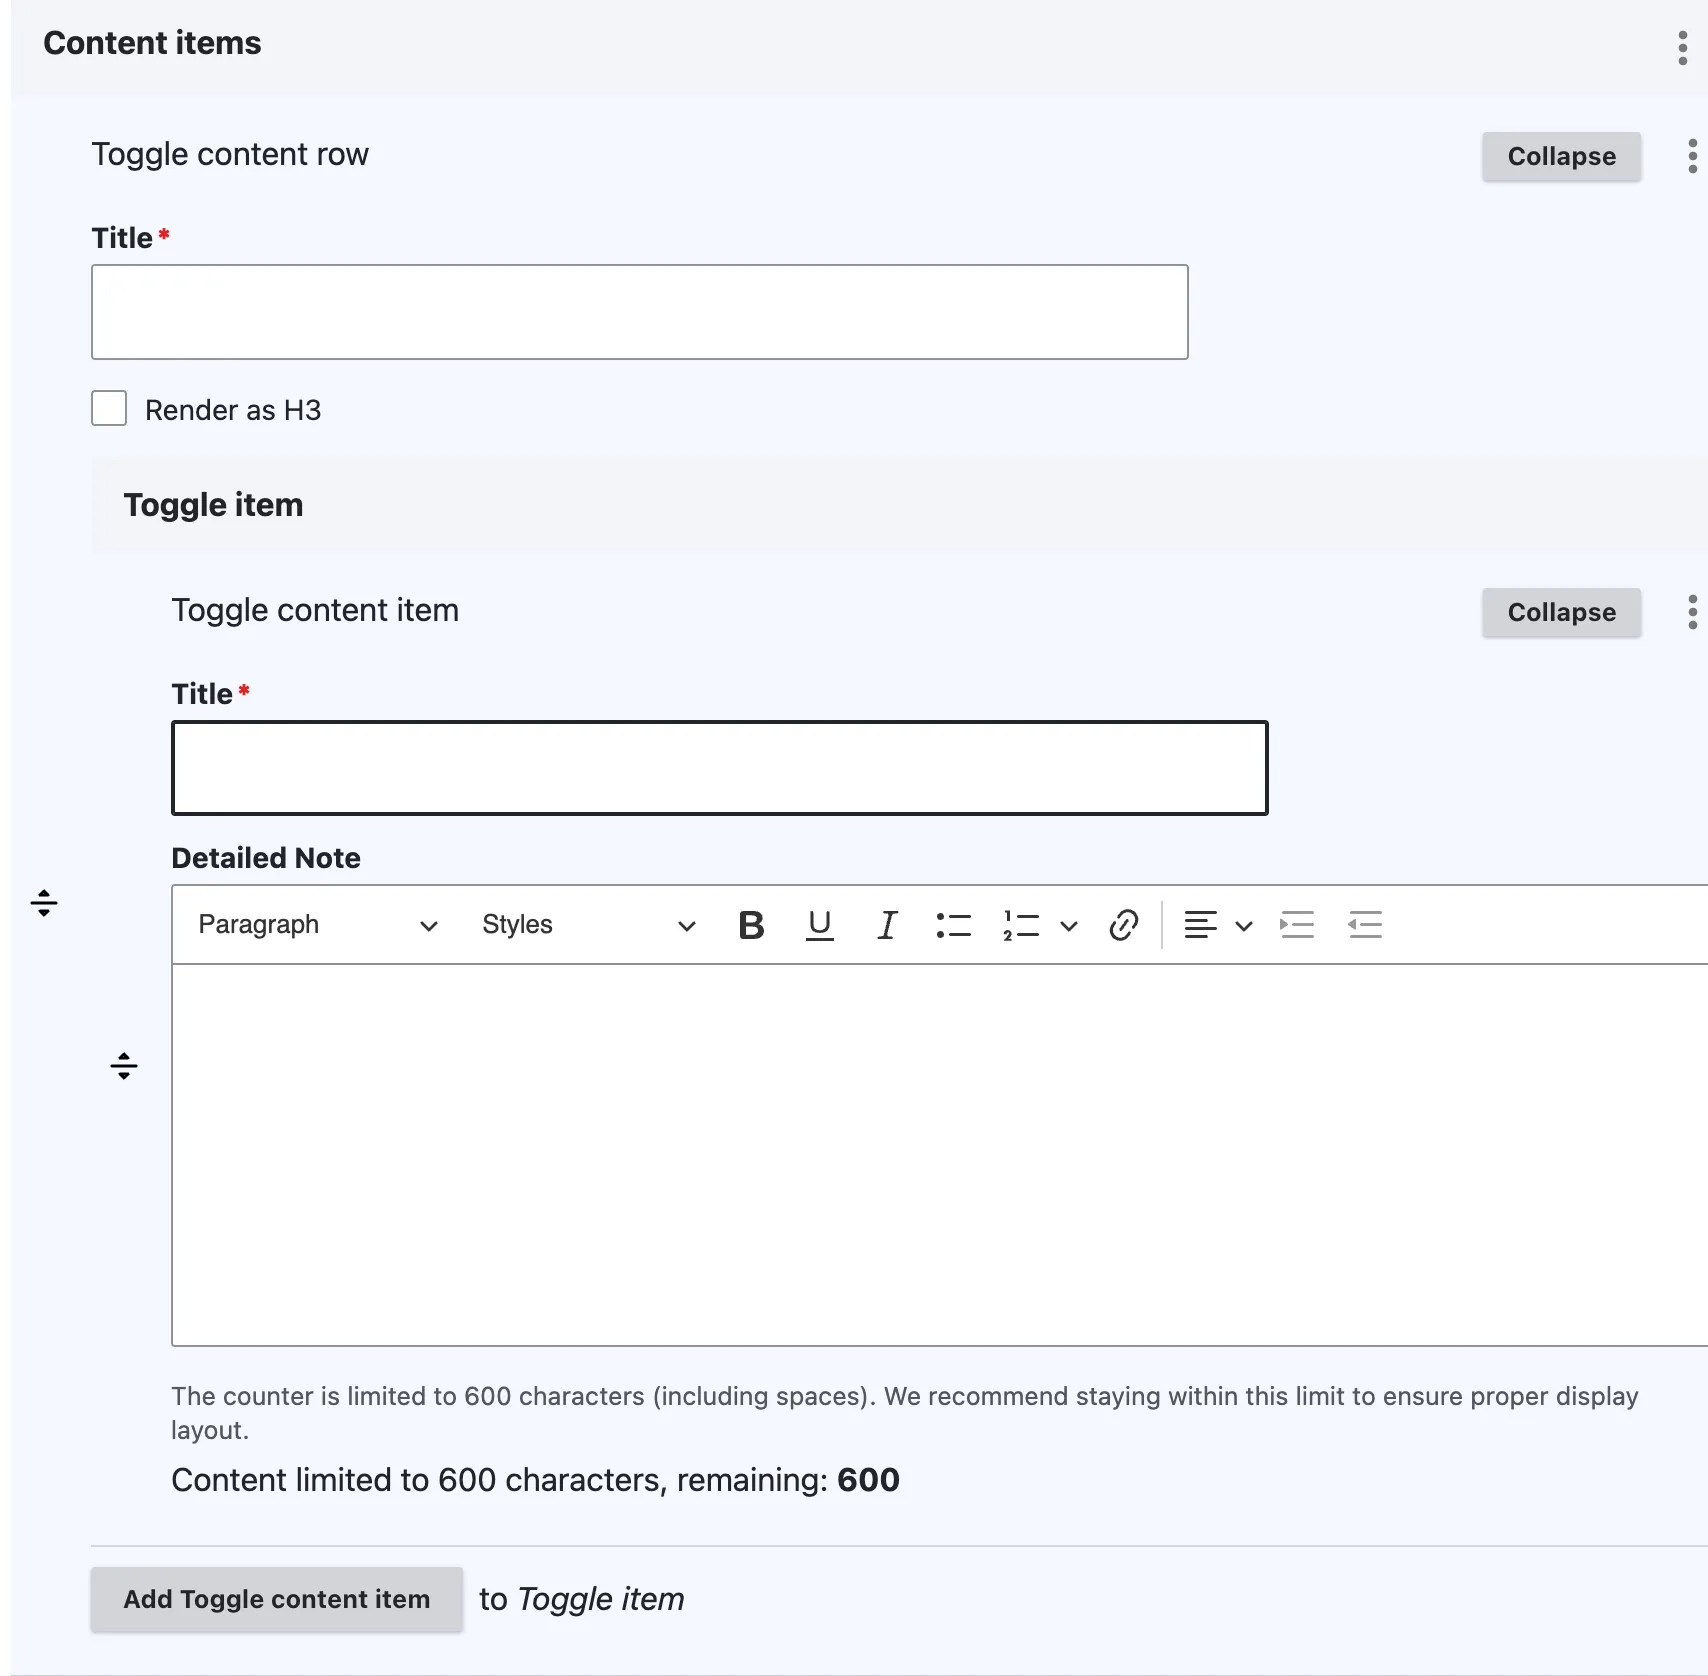
Task: Collapse the Toggle content row
Action: (x=1561, y=156)
